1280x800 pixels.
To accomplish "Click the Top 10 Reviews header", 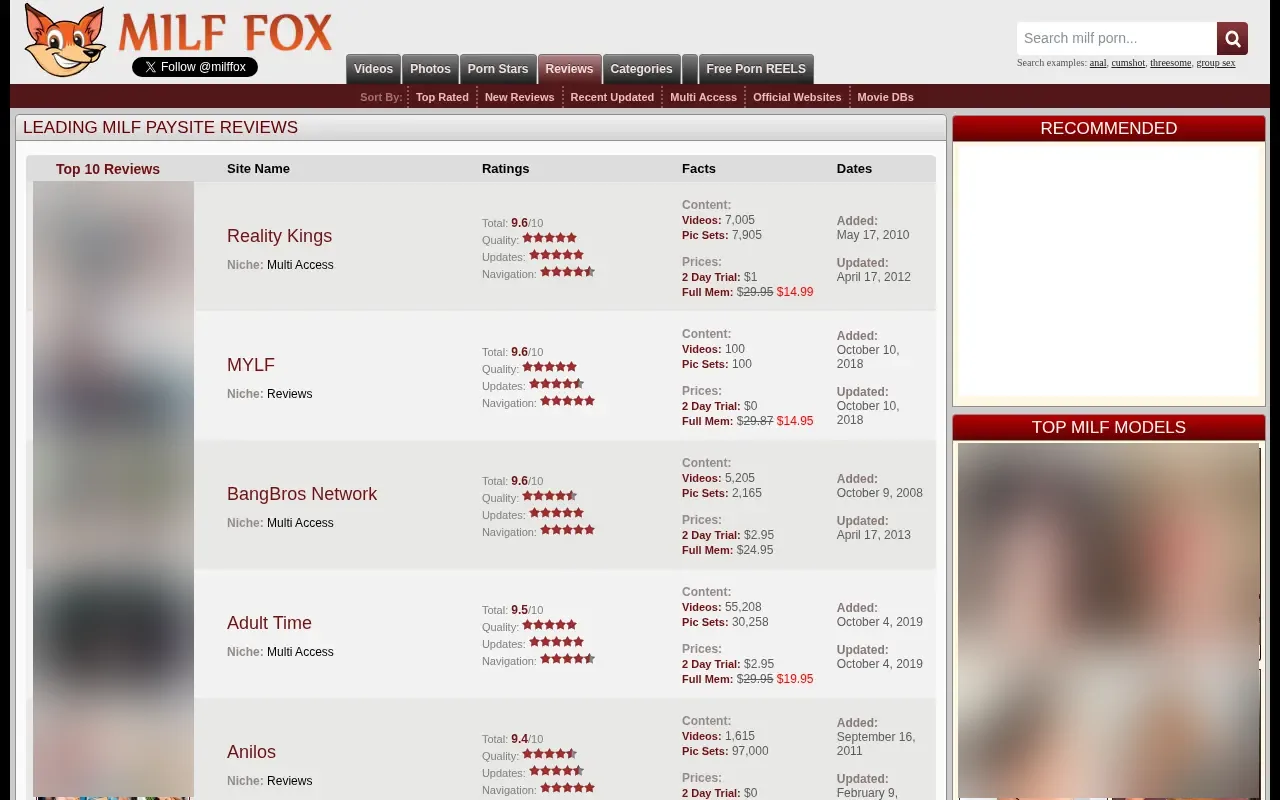I will coord(108,169).
